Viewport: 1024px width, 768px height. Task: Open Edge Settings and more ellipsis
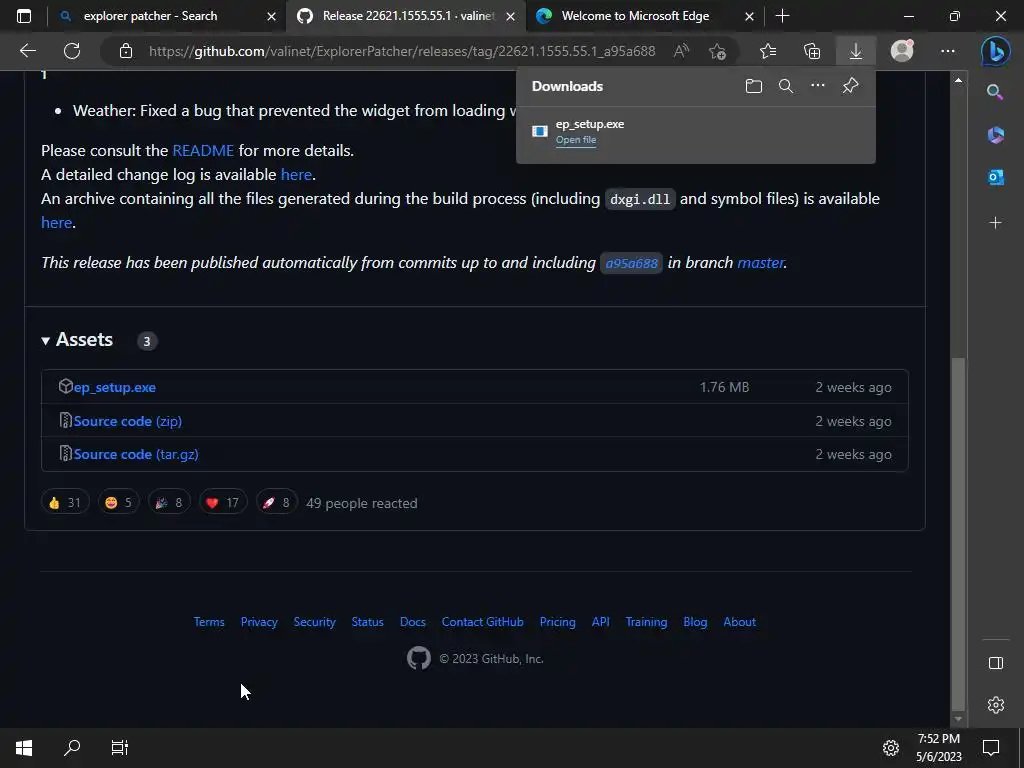(x=948, y=51)
